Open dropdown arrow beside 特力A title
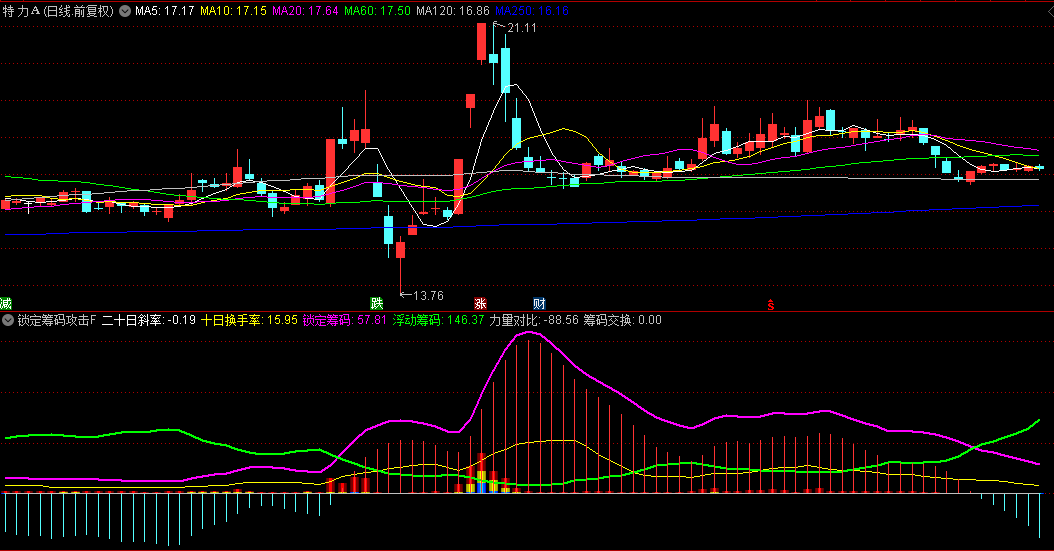 pos(124,11)
